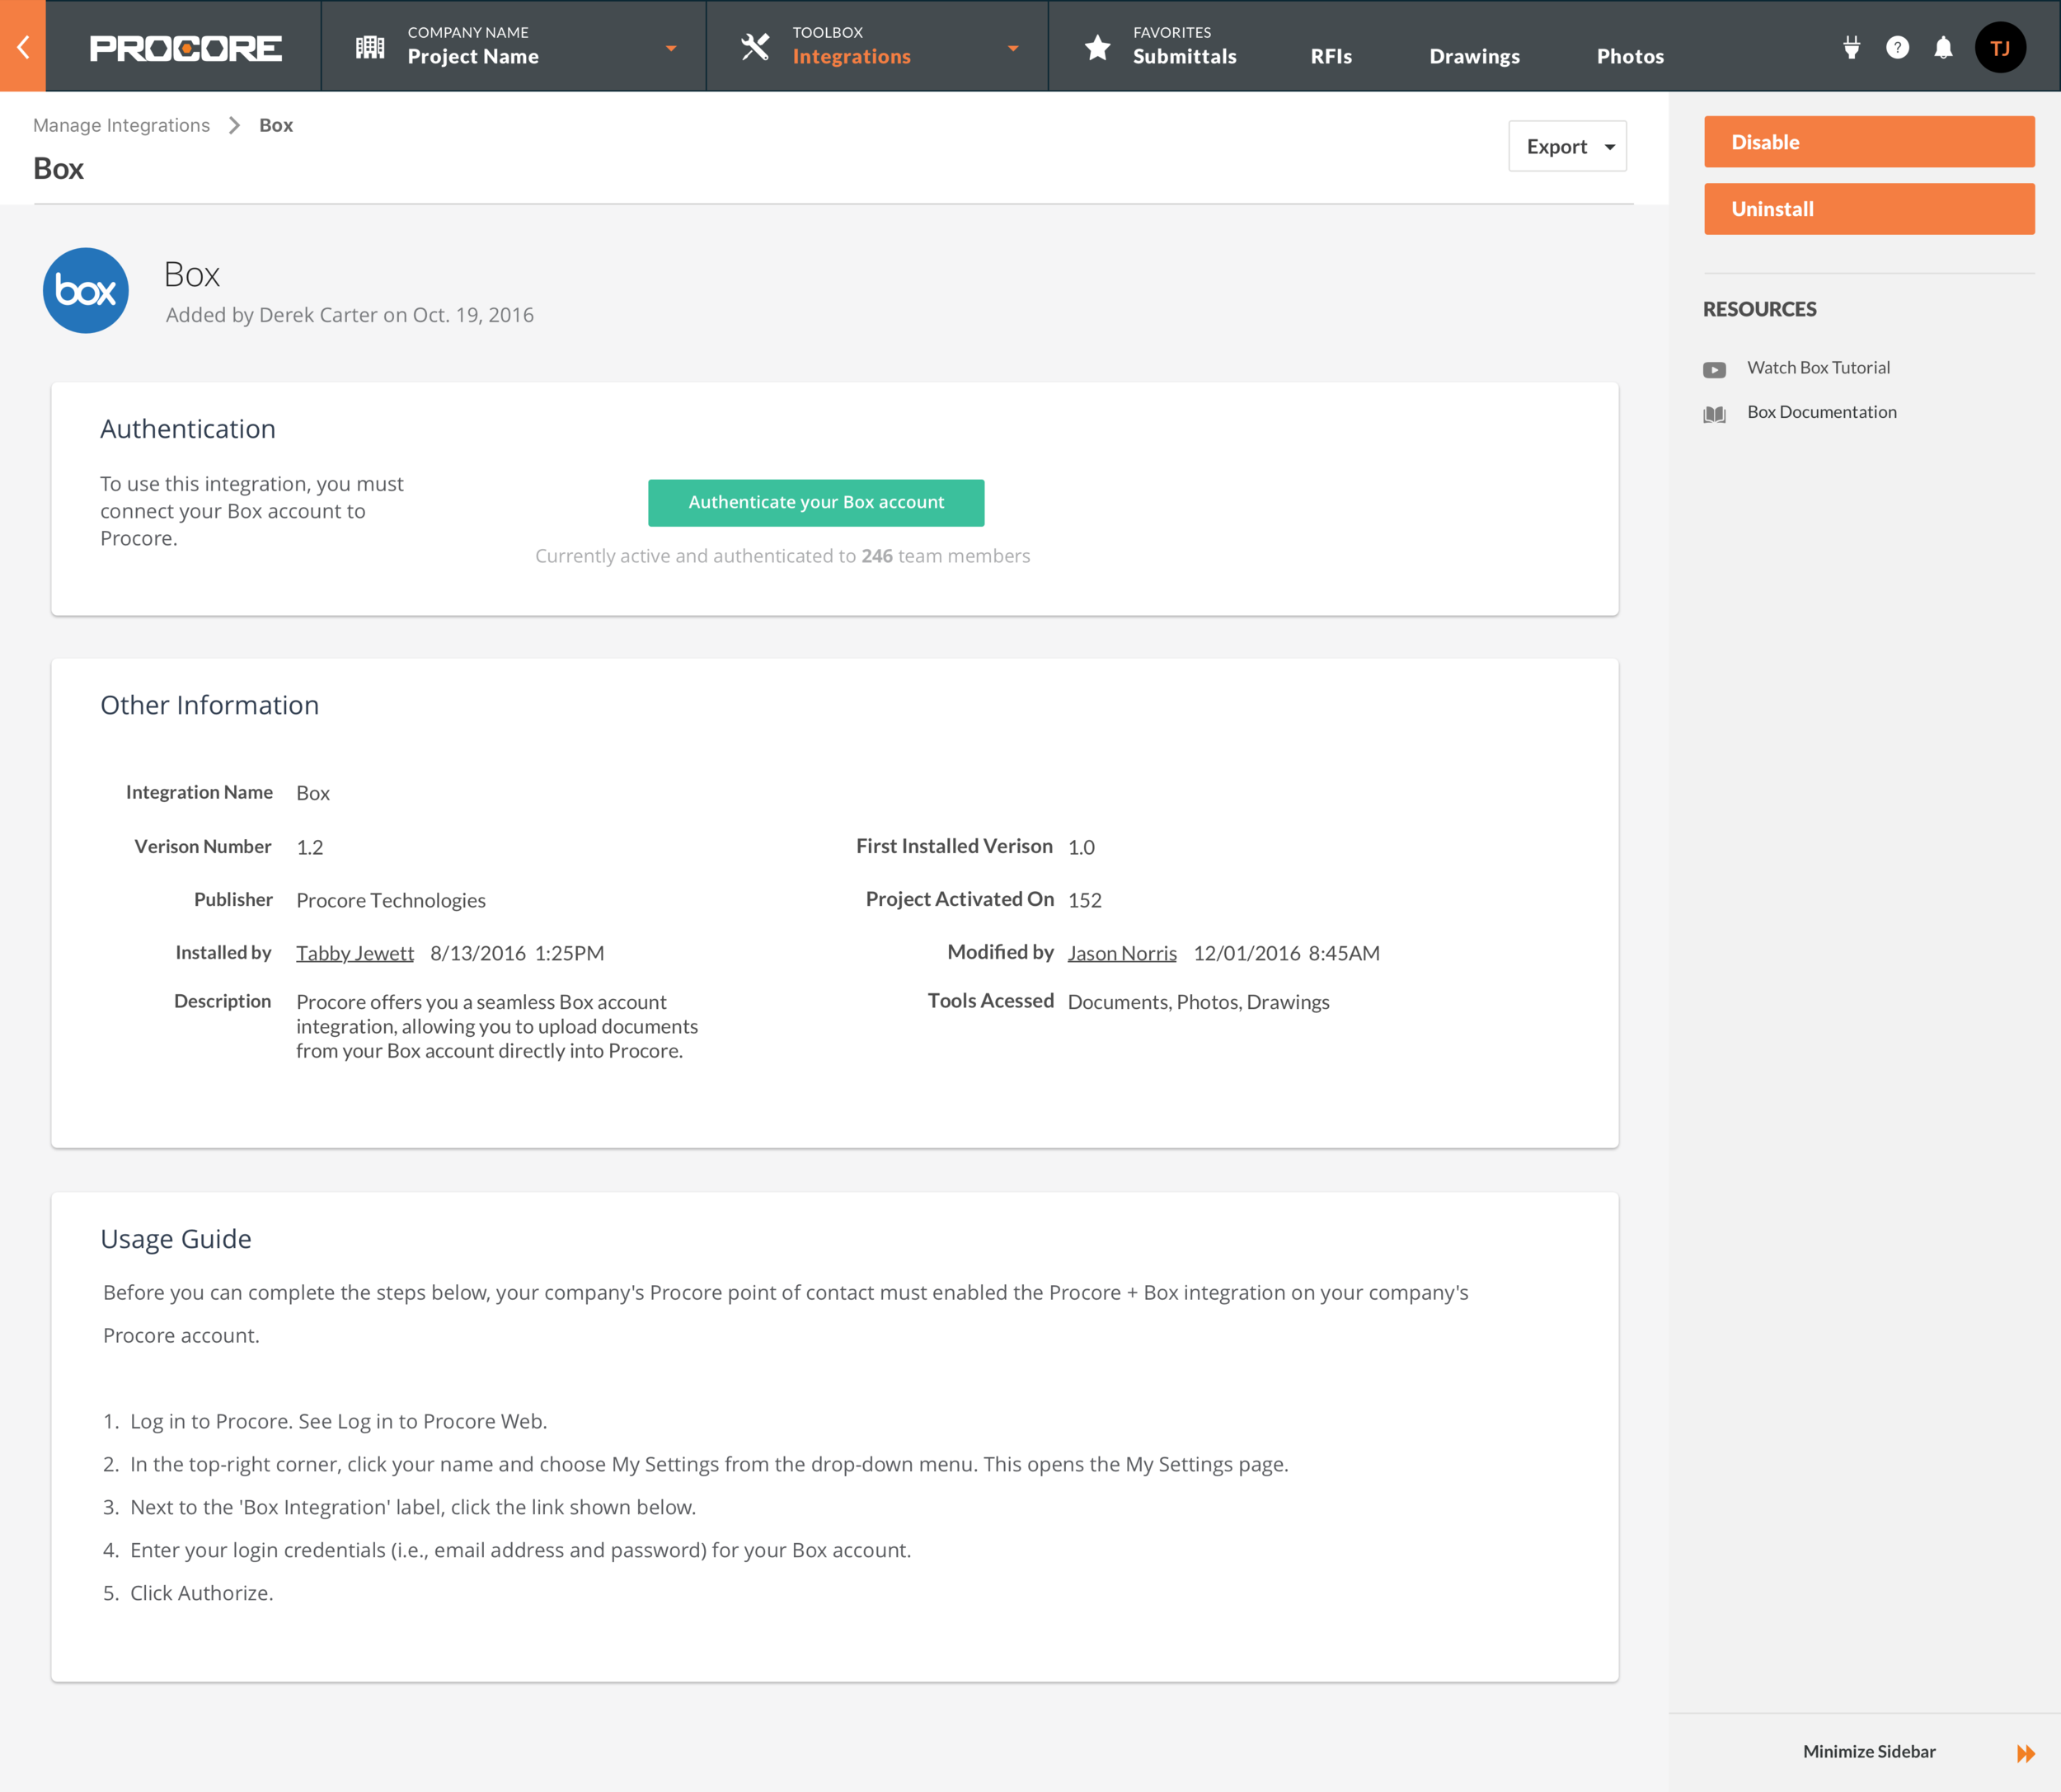
Task: Go back to Manage Integrations breadcrumb
Action: [x=121, y=125]
